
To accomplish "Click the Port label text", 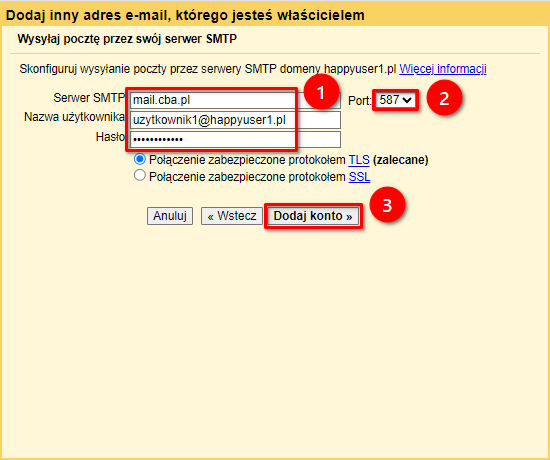I will (360, 101).
